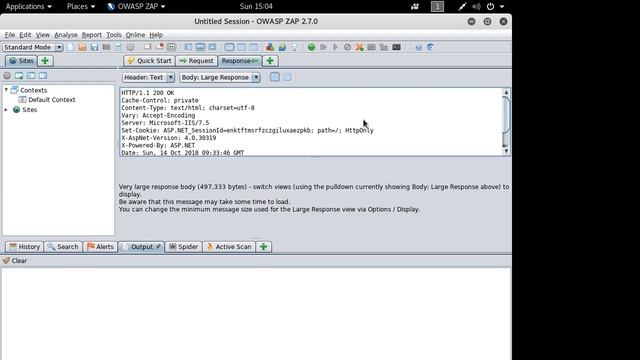The image size is (640, 360).
Task: Click the Persist Session floppy-disk icon
Action: coord(94,47)
